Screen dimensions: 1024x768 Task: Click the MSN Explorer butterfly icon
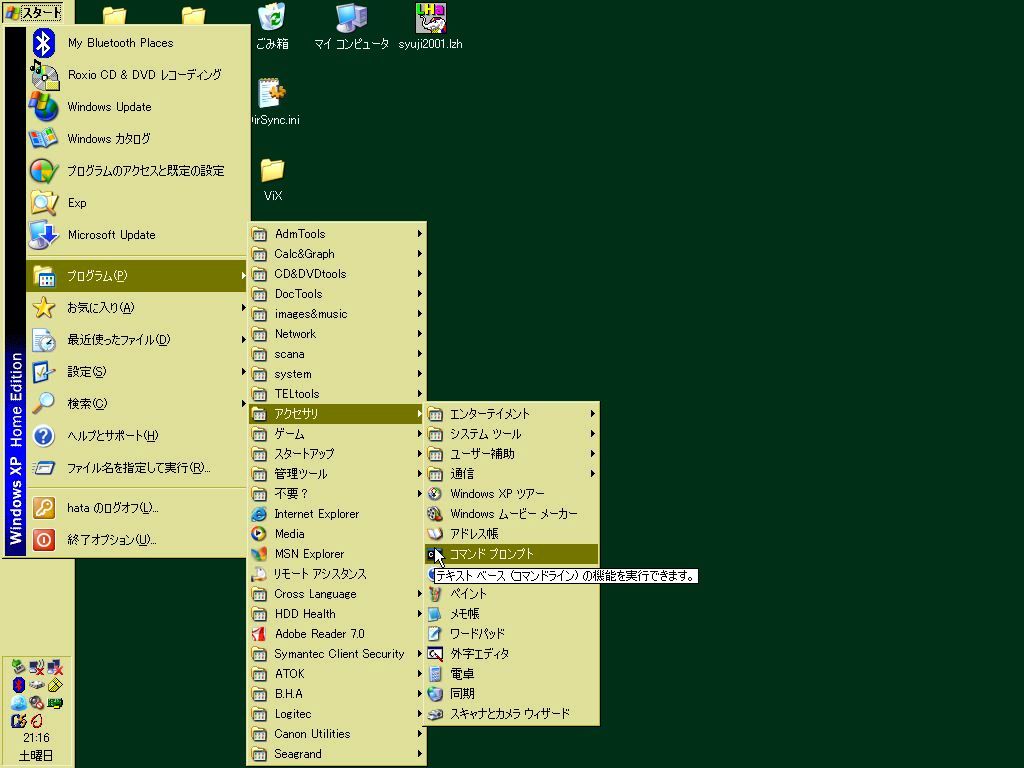click(x=259, y=554)
